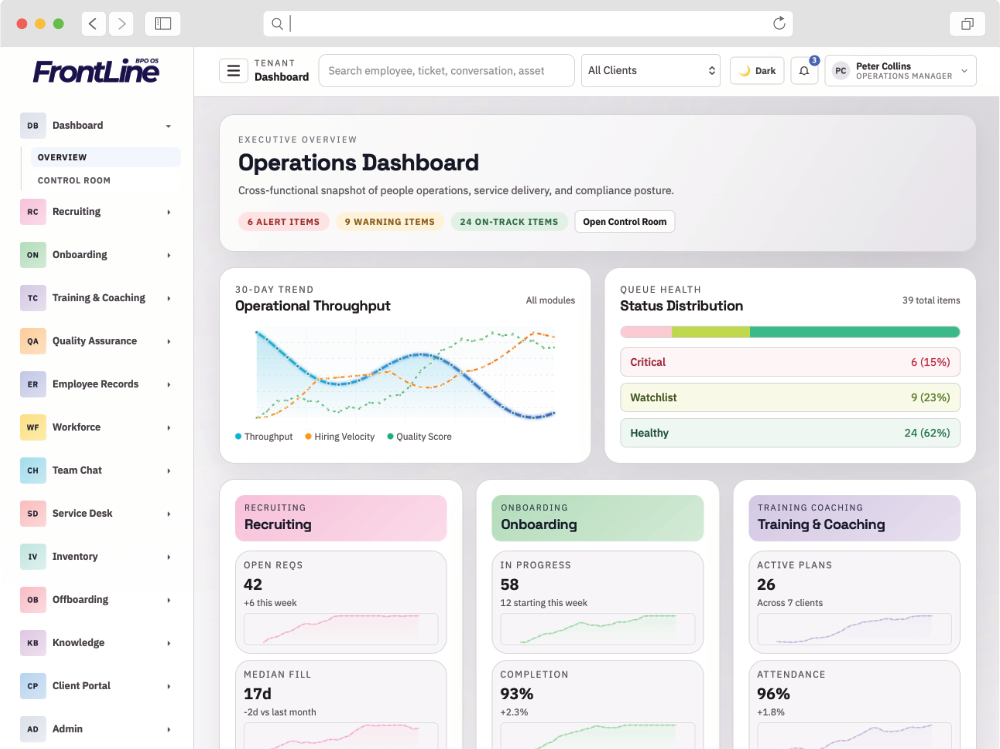
Task: Select the Inventory sidebar icon
Action: (x=31, y=556)
